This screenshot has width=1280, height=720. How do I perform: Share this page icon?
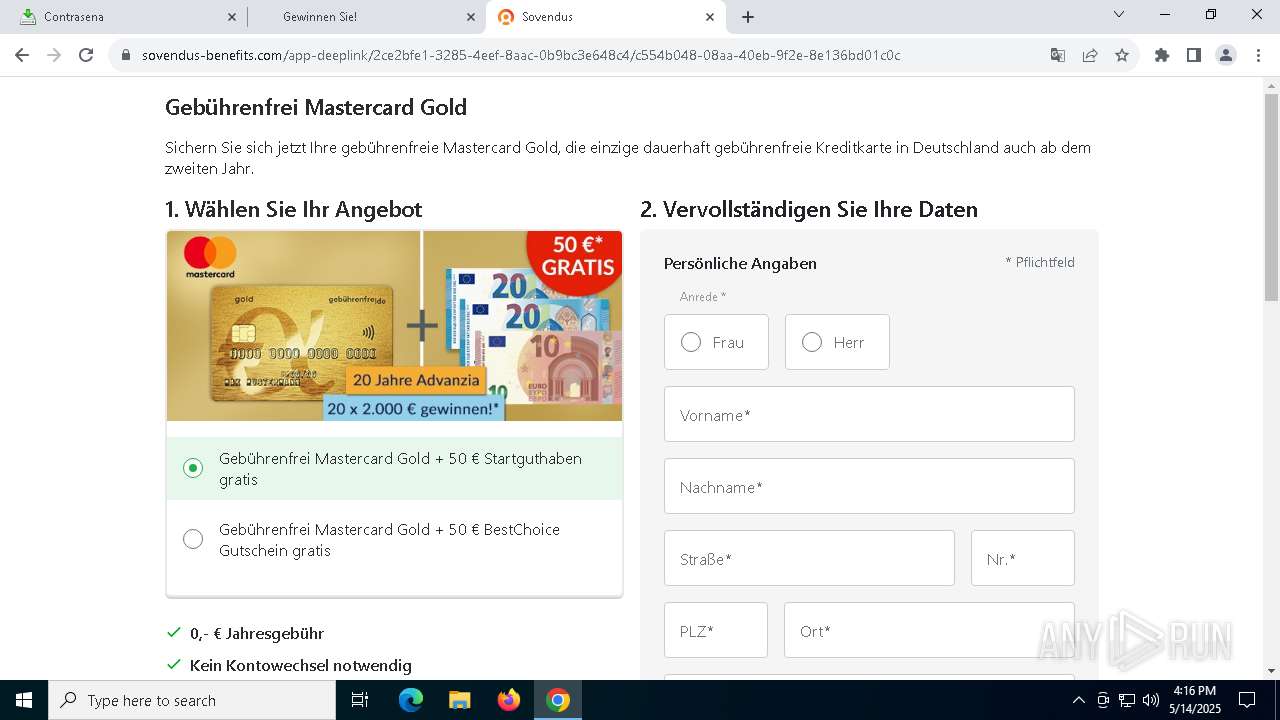point(1090,55)
